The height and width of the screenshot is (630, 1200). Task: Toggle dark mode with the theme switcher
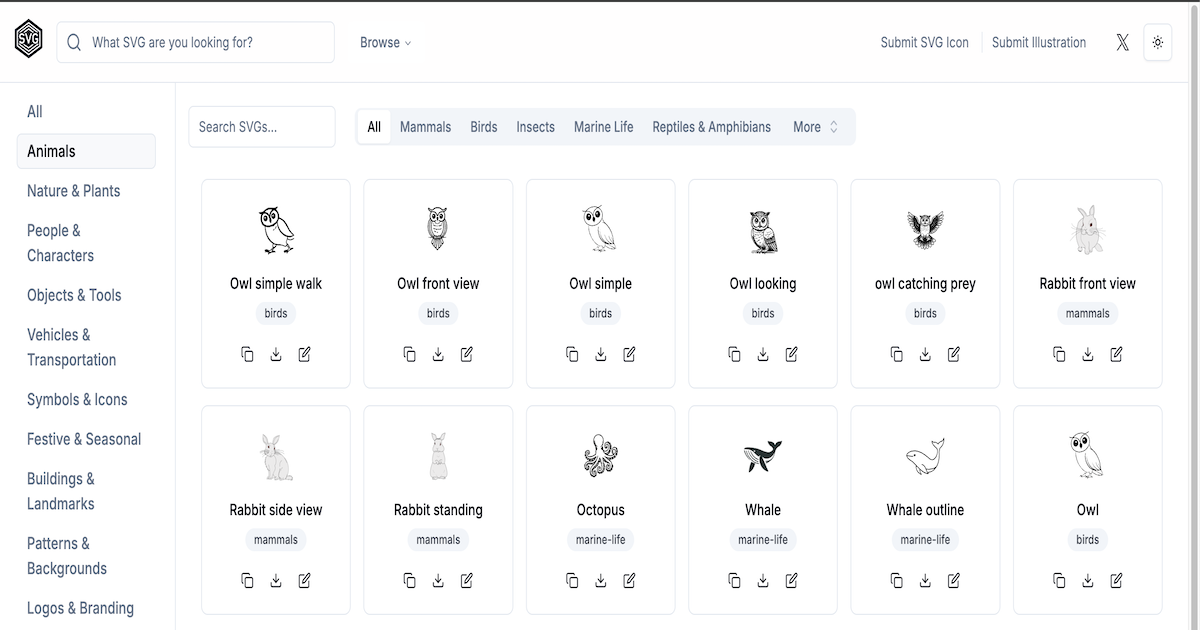coord(1158,42)
